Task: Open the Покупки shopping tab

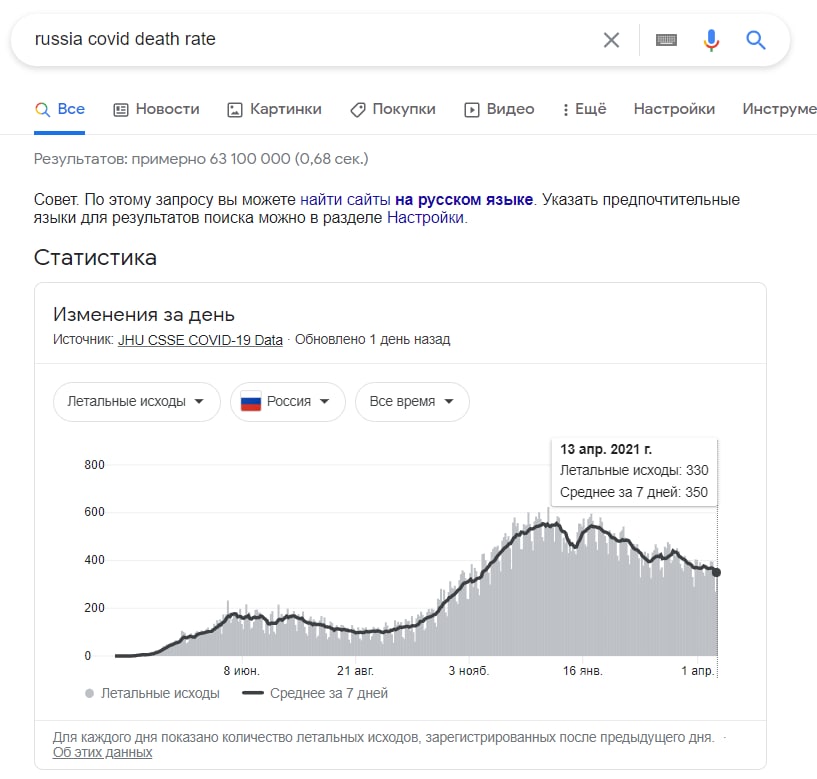Action: [x=393, y=109]
